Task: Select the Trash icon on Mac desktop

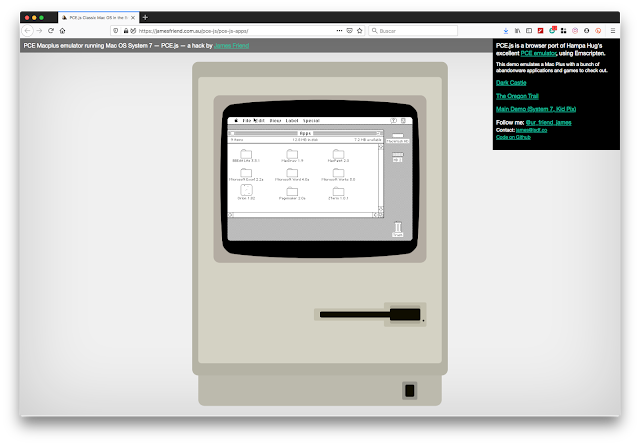Action: (398, 229)
